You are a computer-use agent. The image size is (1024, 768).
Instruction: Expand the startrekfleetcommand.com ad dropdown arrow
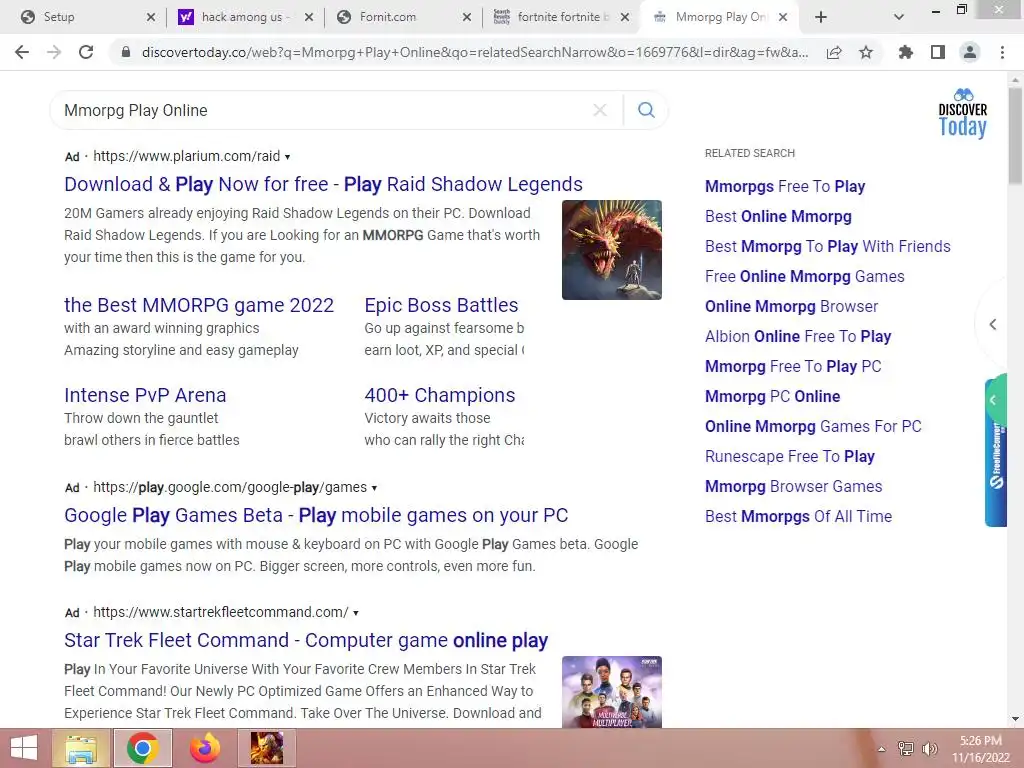coord(356,613)
